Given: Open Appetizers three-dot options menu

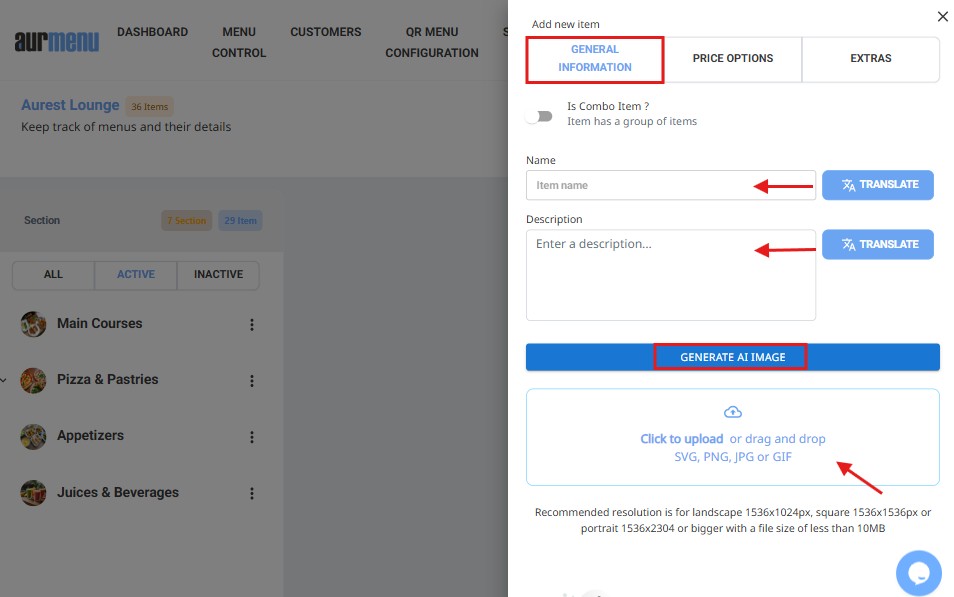Looking at the screenshot, I should point(252,437).
